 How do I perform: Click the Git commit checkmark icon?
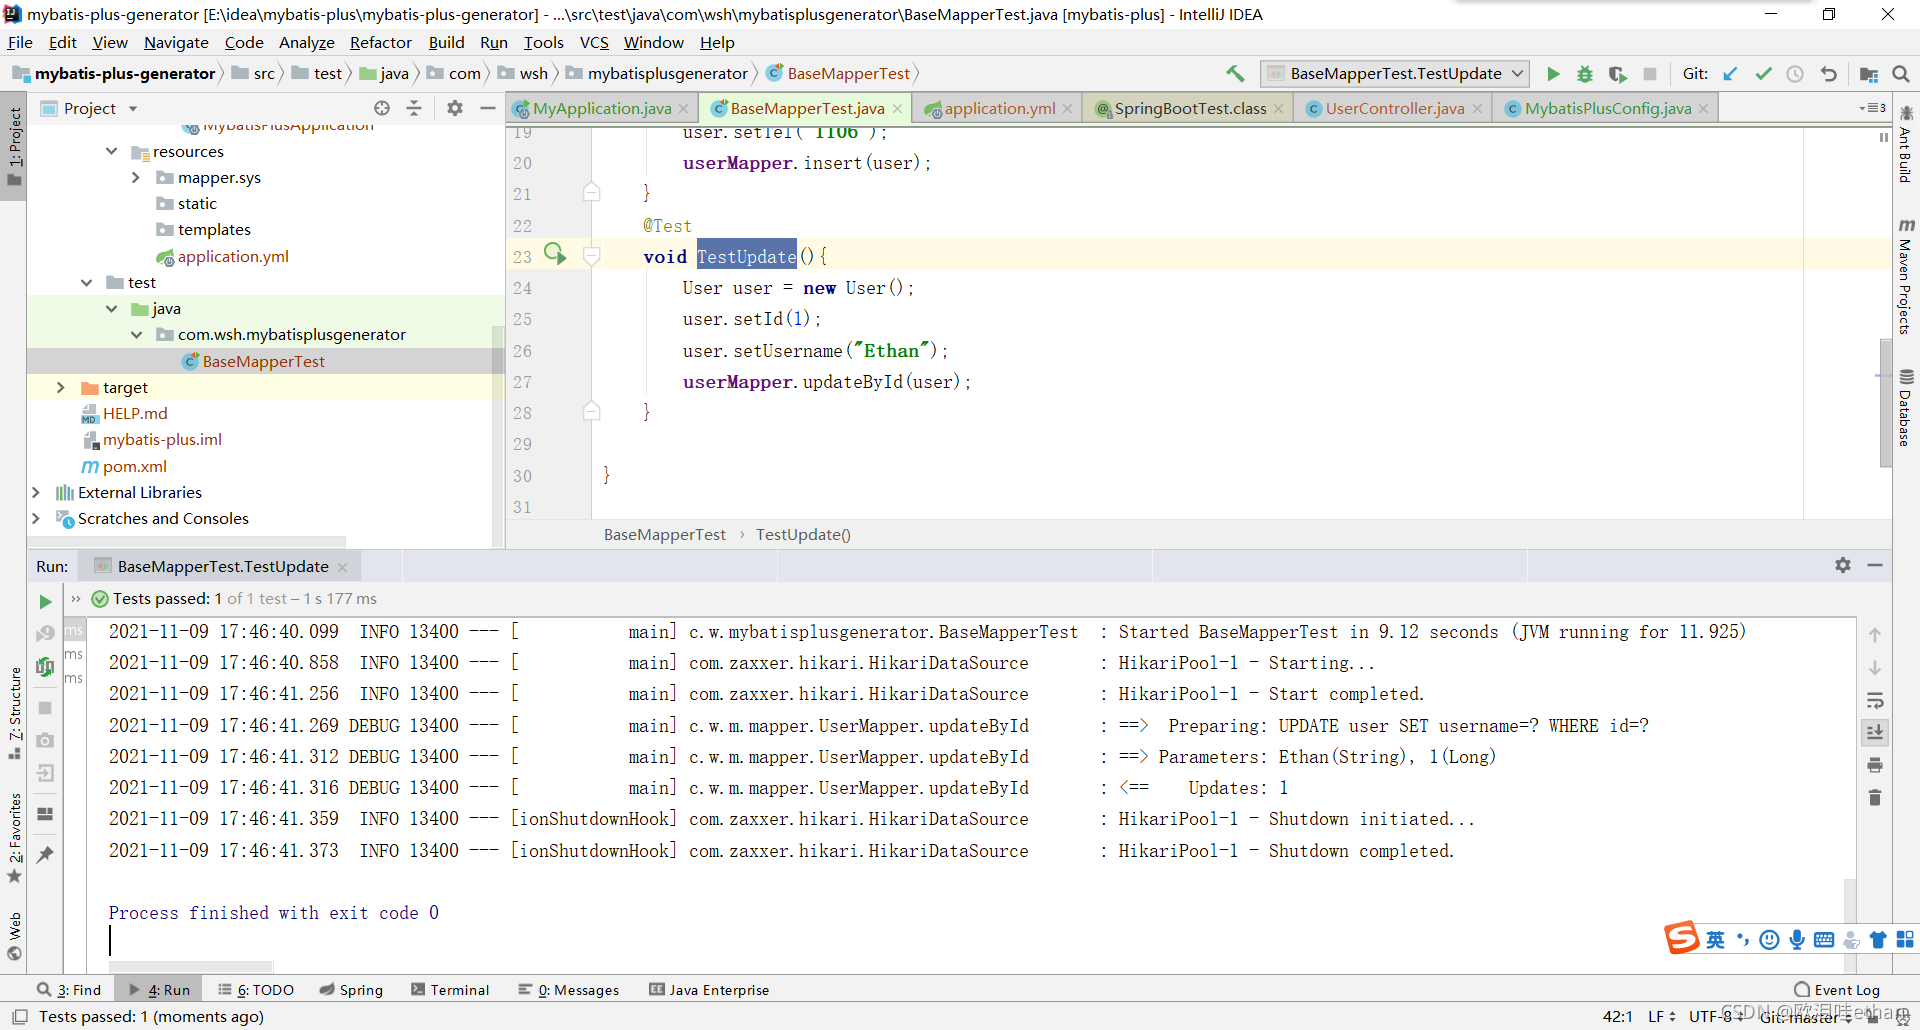coord(1763,74)
